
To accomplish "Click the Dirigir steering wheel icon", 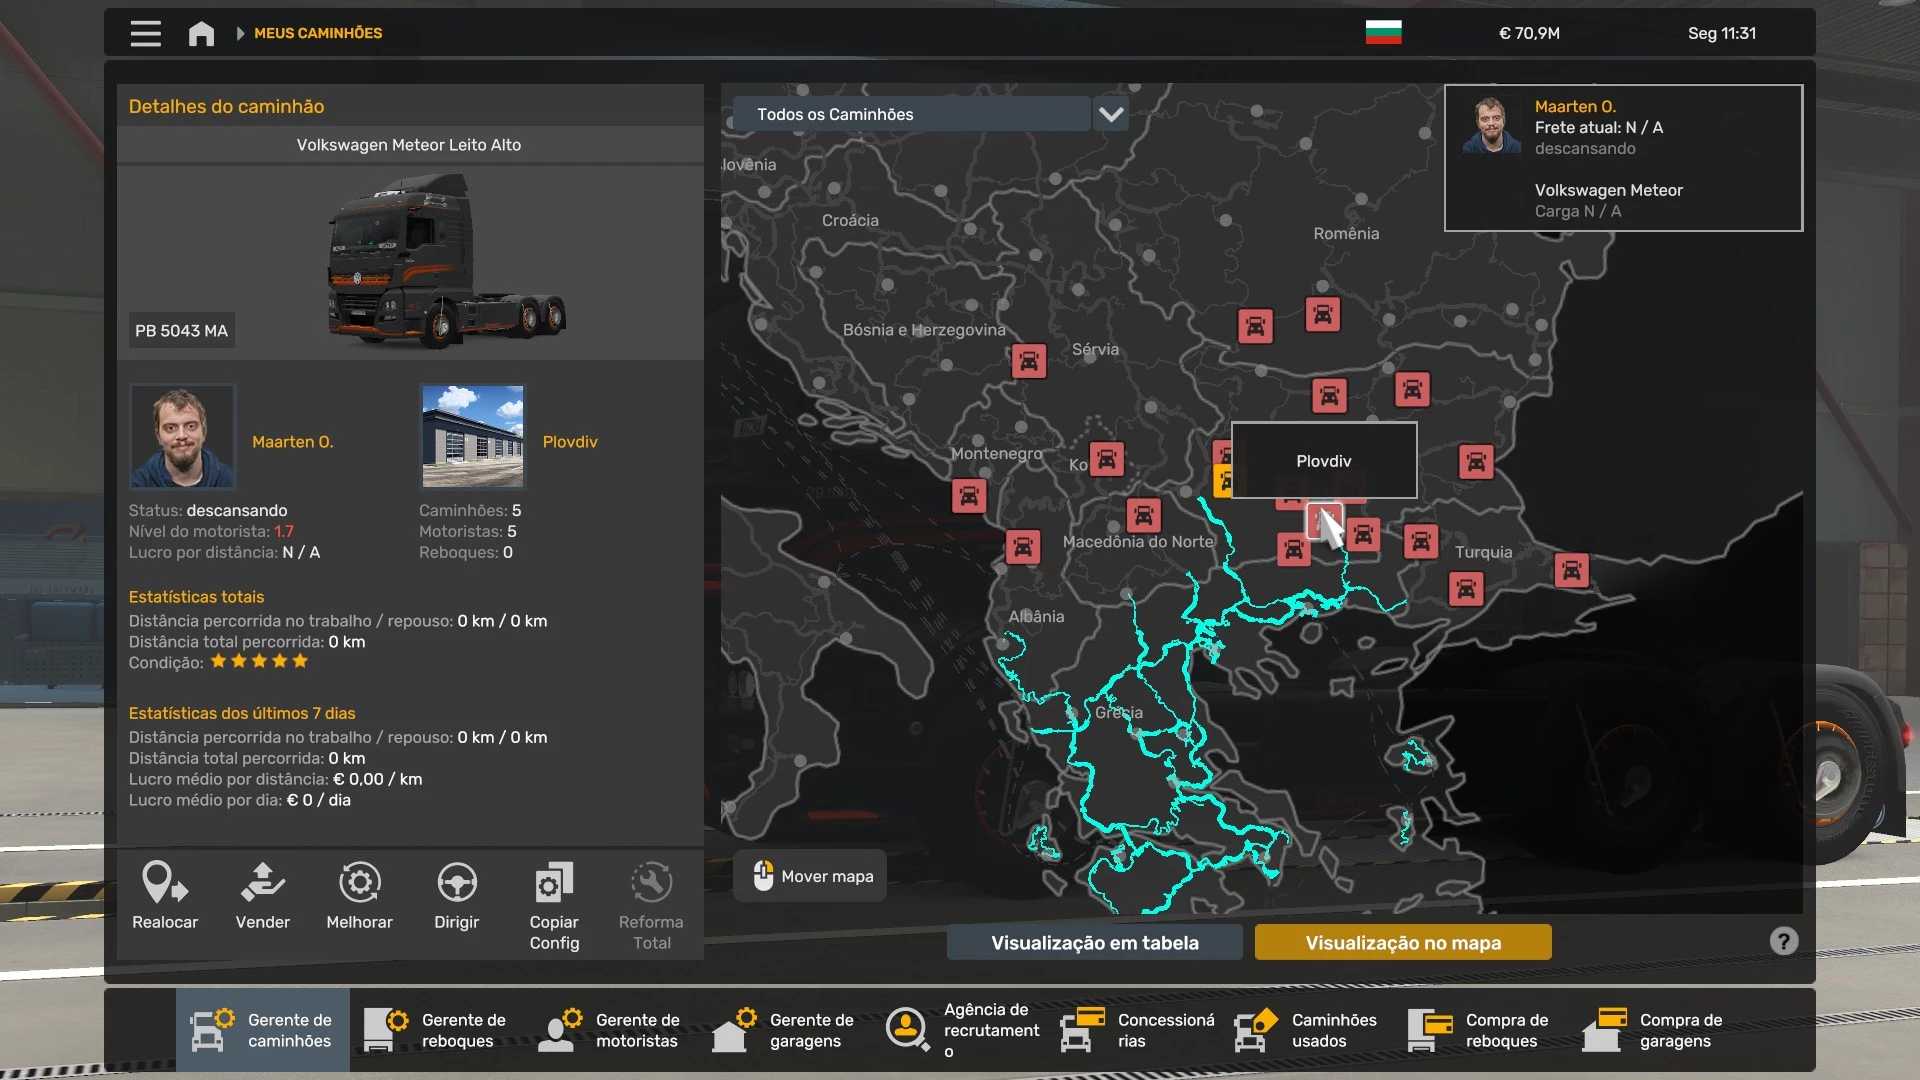I will 456,883.
